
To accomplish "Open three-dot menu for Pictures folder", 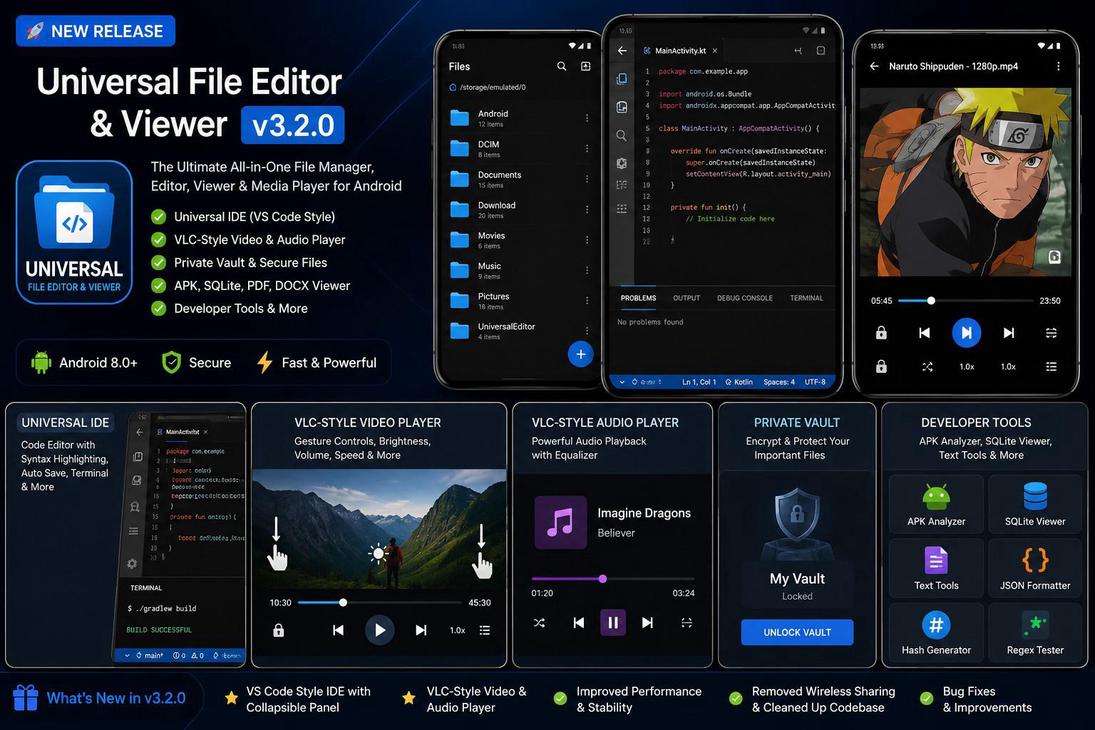I will pos(587,300).
